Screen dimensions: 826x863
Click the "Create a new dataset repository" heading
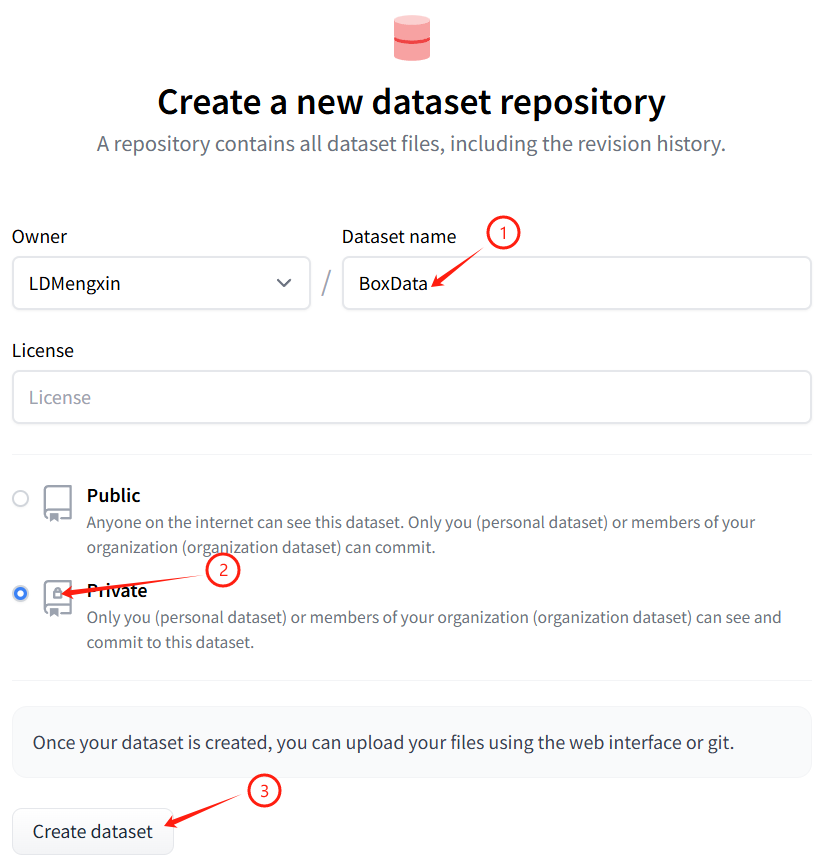tap(411, 102)
